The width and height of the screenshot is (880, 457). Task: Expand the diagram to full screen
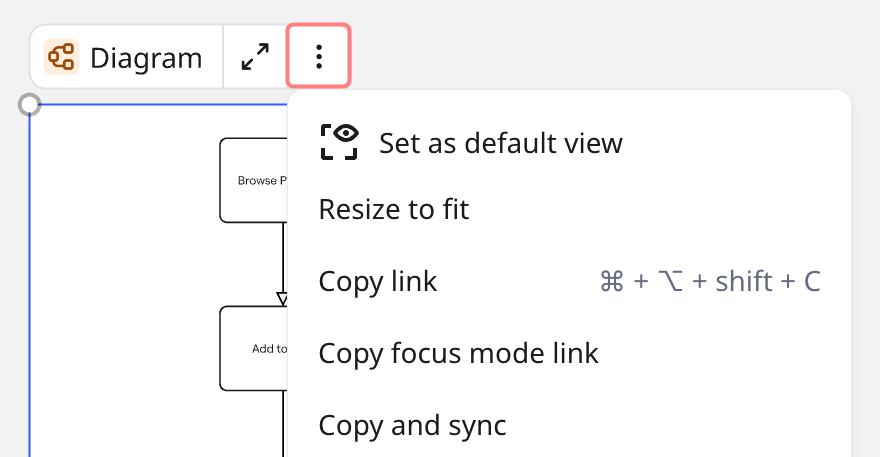[256, 57]
